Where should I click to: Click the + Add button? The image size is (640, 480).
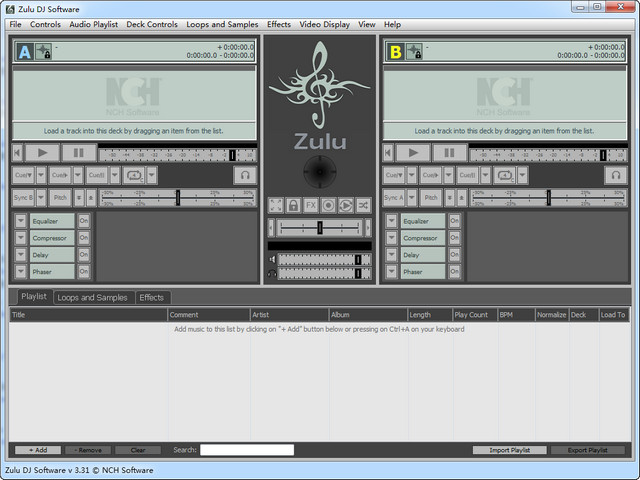tap(38, 450)
